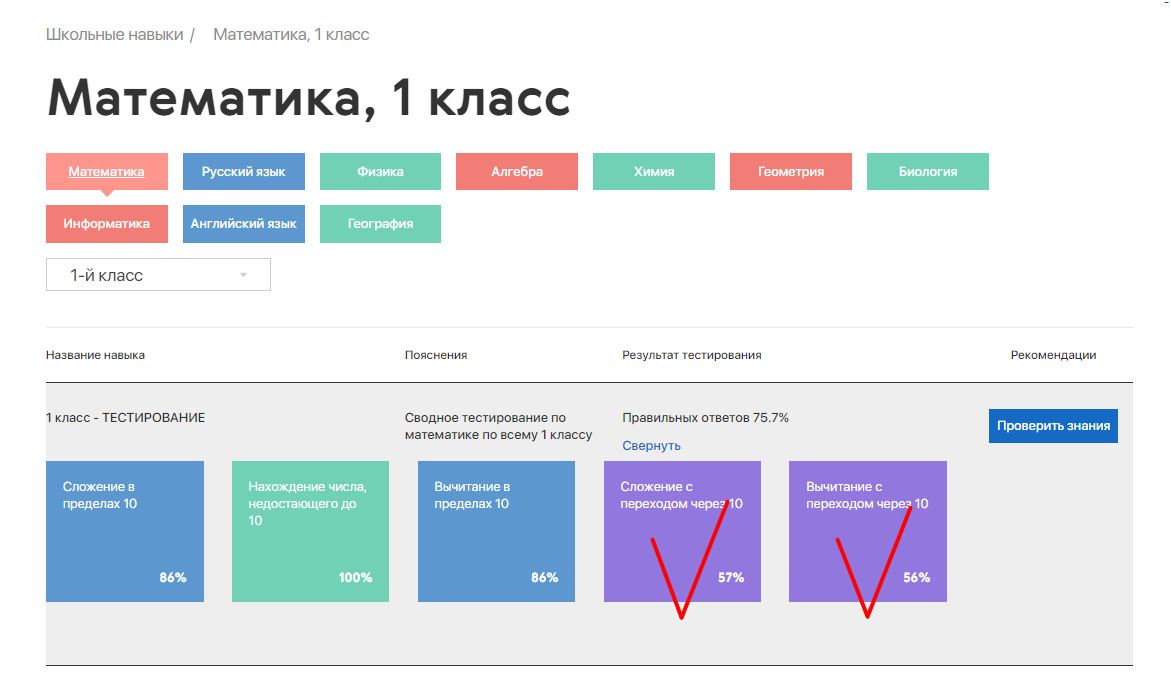Open the Нахождение числа, недостающего до 10 tile
The width and height of the screenshot is (1171, 677).
[310, 531]
